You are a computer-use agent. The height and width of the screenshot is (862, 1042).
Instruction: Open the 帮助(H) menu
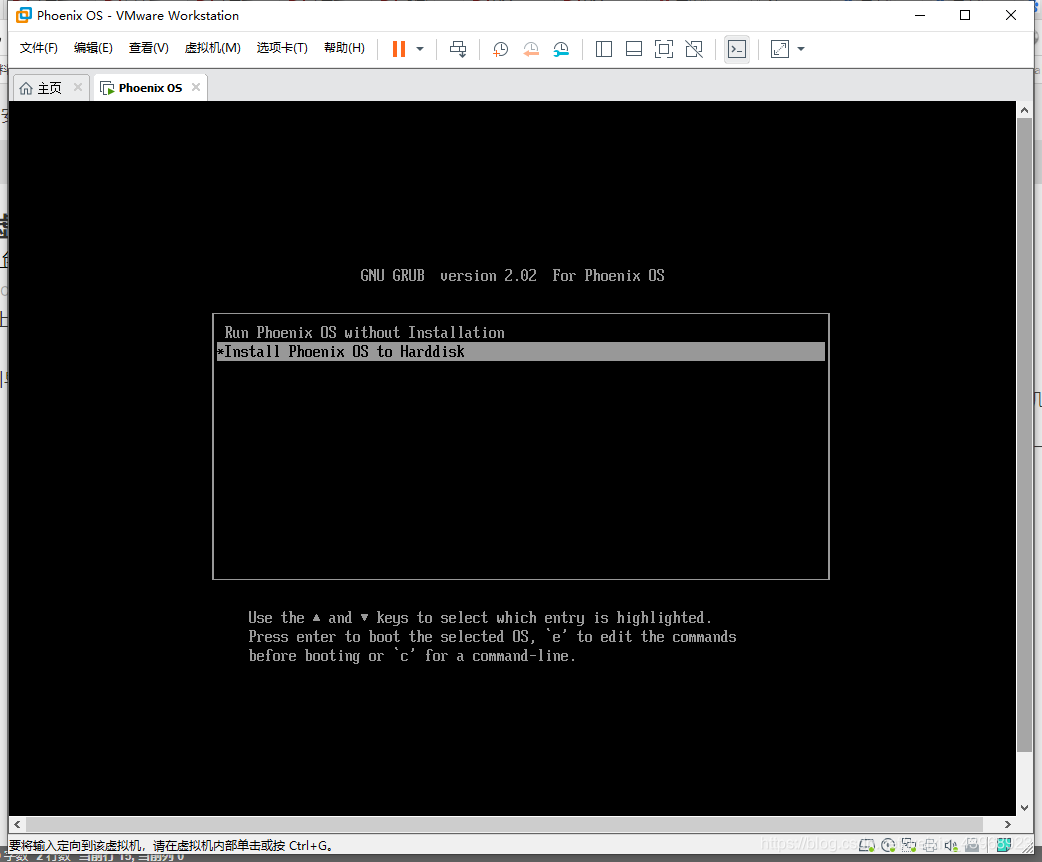344,48
